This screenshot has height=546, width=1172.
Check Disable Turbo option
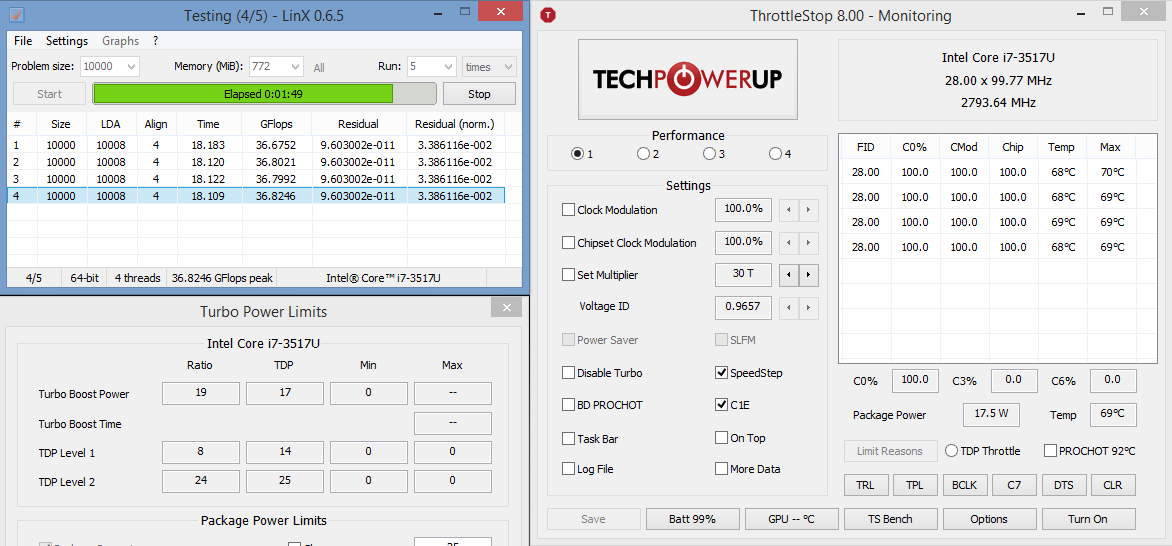click(569, 373)
